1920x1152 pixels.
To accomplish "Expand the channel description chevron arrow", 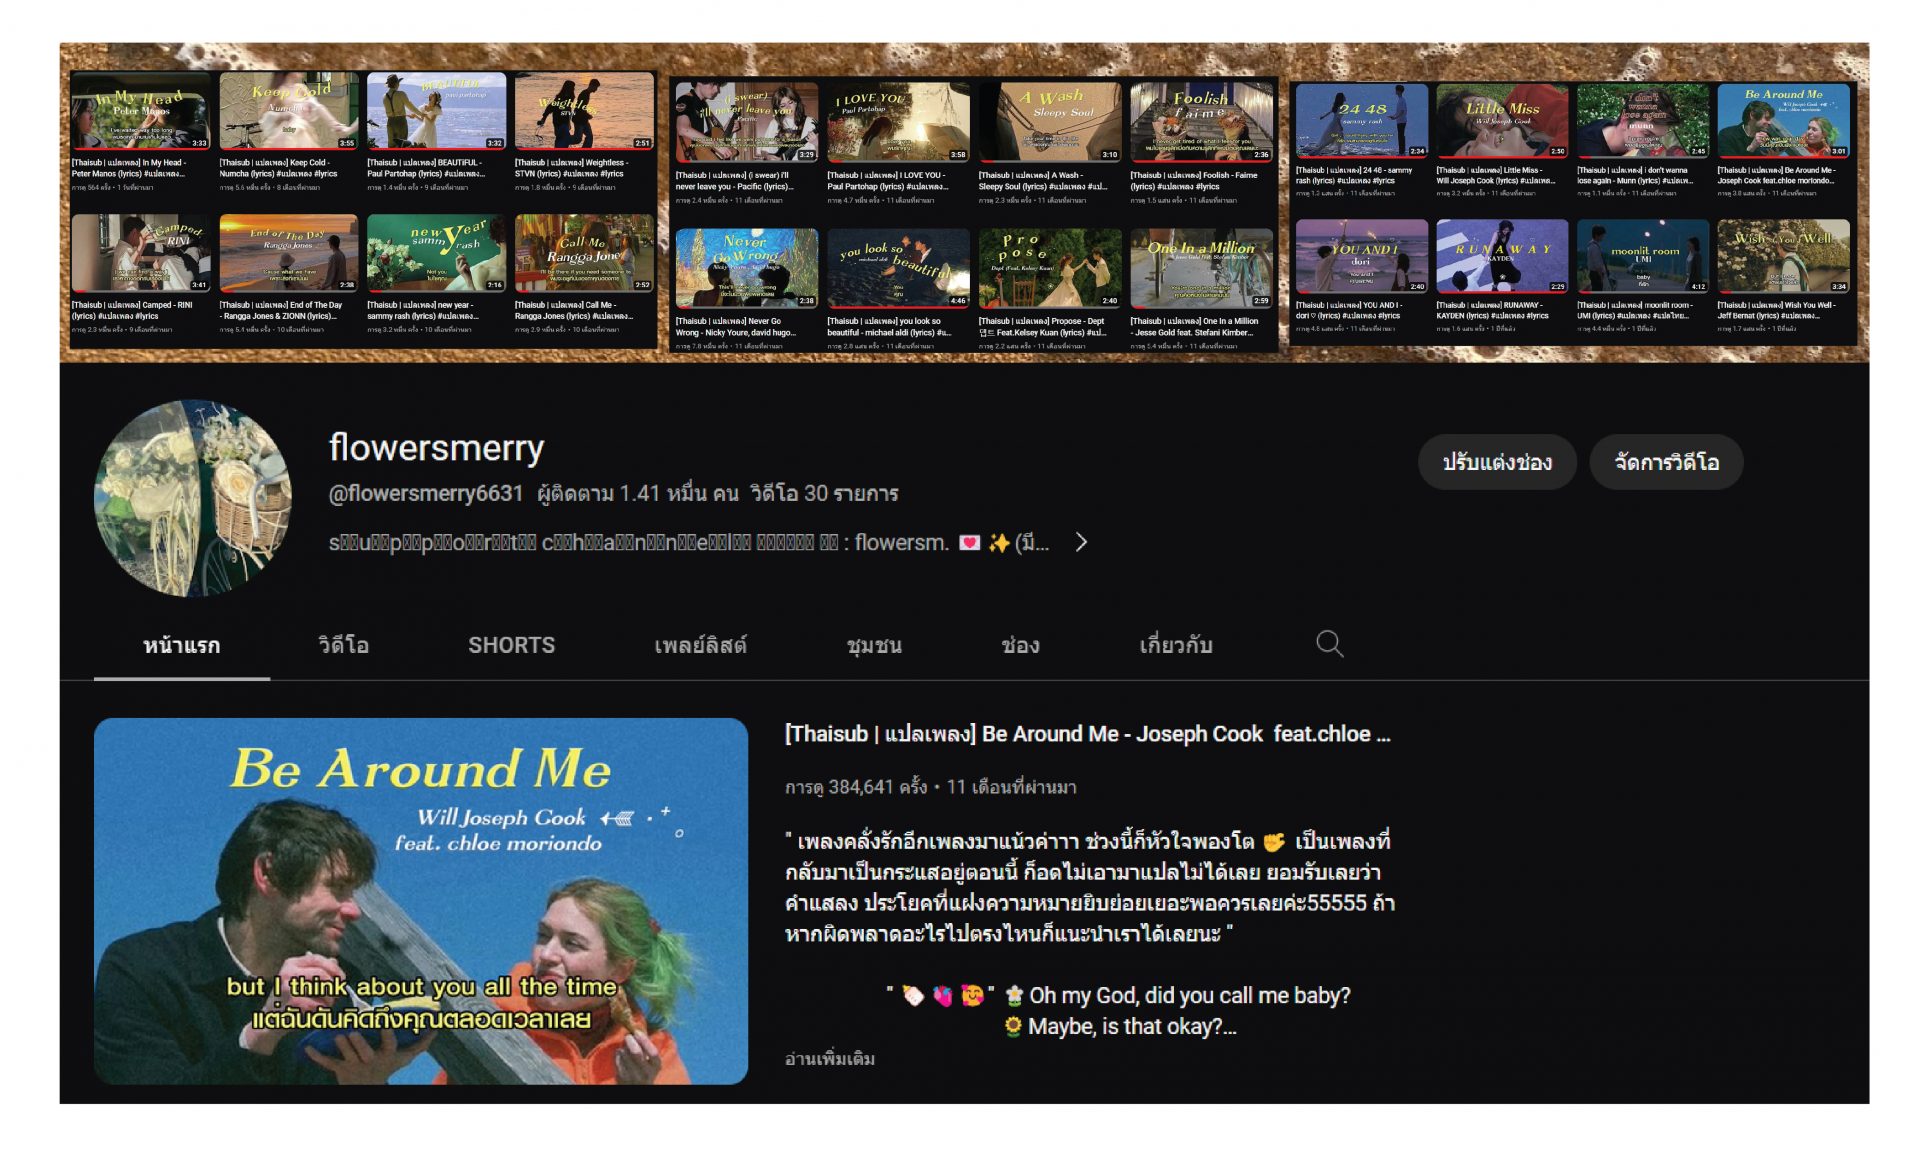I will (1081, 543).
